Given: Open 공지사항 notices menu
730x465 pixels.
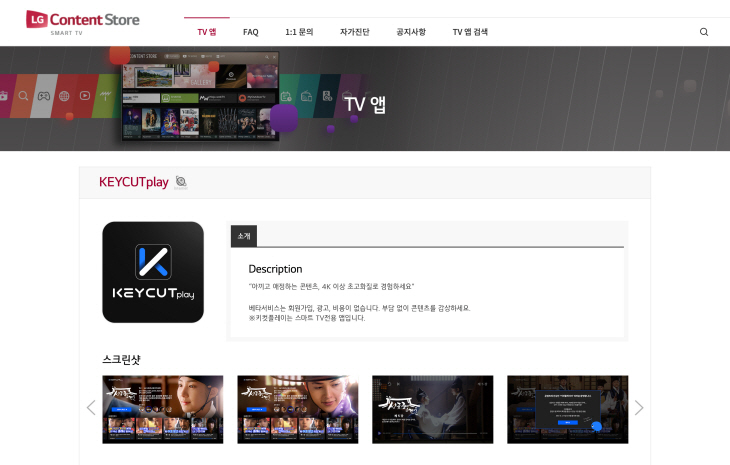Looking at the screenshot, I should (411, 32).
